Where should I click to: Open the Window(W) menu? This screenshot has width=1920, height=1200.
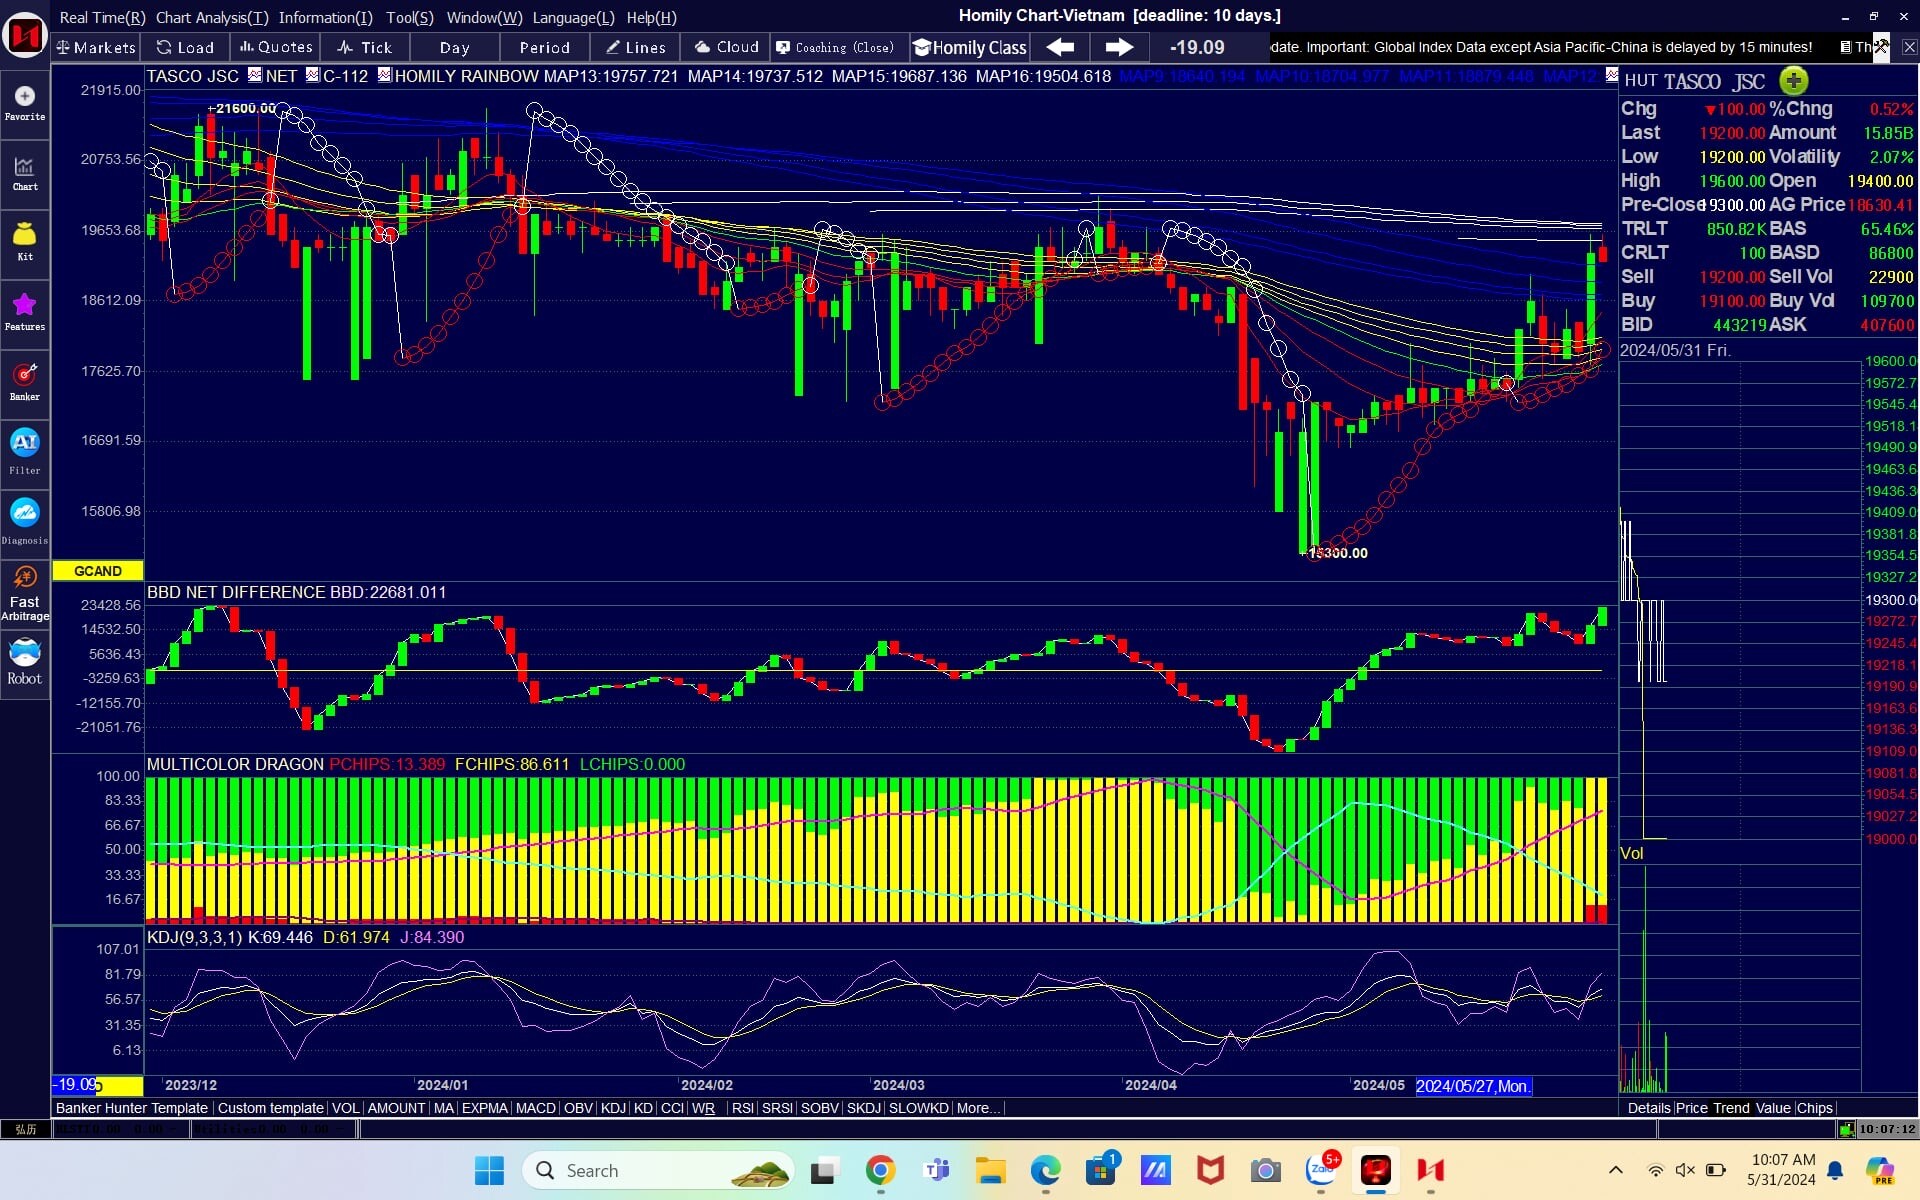click(x=484, y=17)
